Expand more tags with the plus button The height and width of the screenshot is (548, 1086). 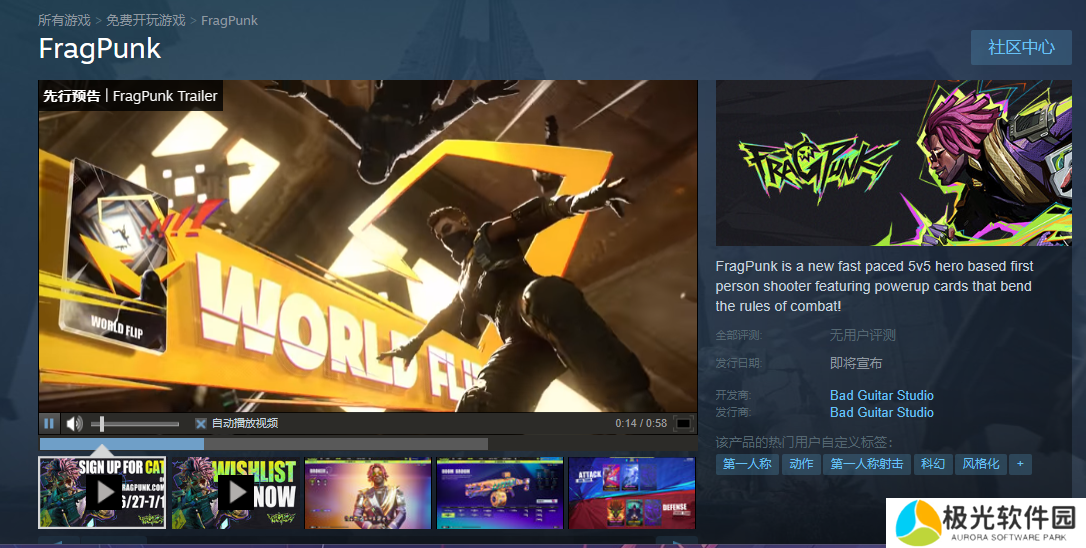(x=1019, y=464)
